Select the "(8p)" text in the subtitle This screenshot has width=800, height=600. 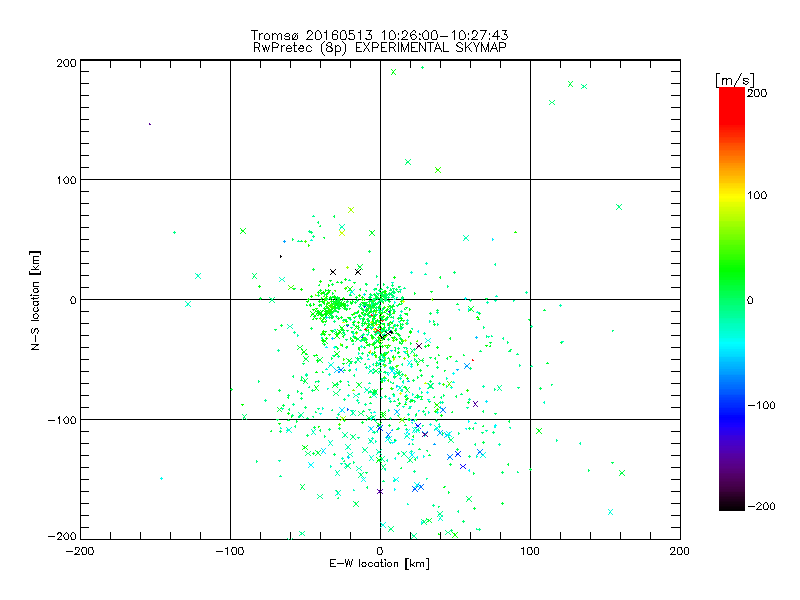click(x=334, y=48)
